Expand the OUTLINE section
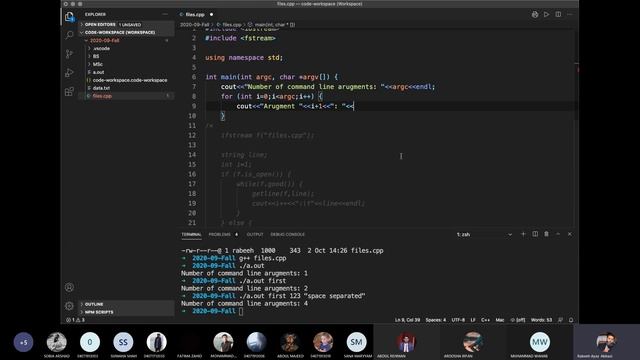The width and height of the screenshot is (640, 360). click(127, 304)
